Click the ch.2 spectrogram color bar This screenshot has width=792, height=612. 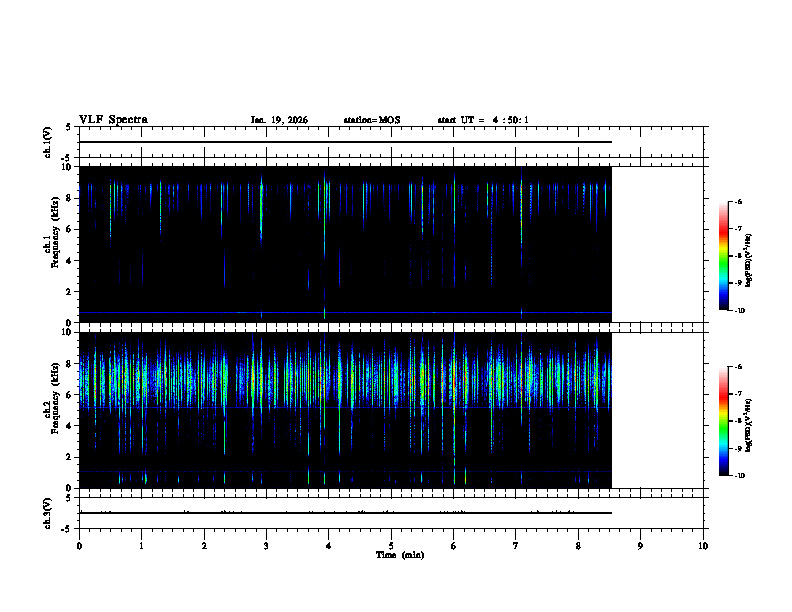(724, 421)
